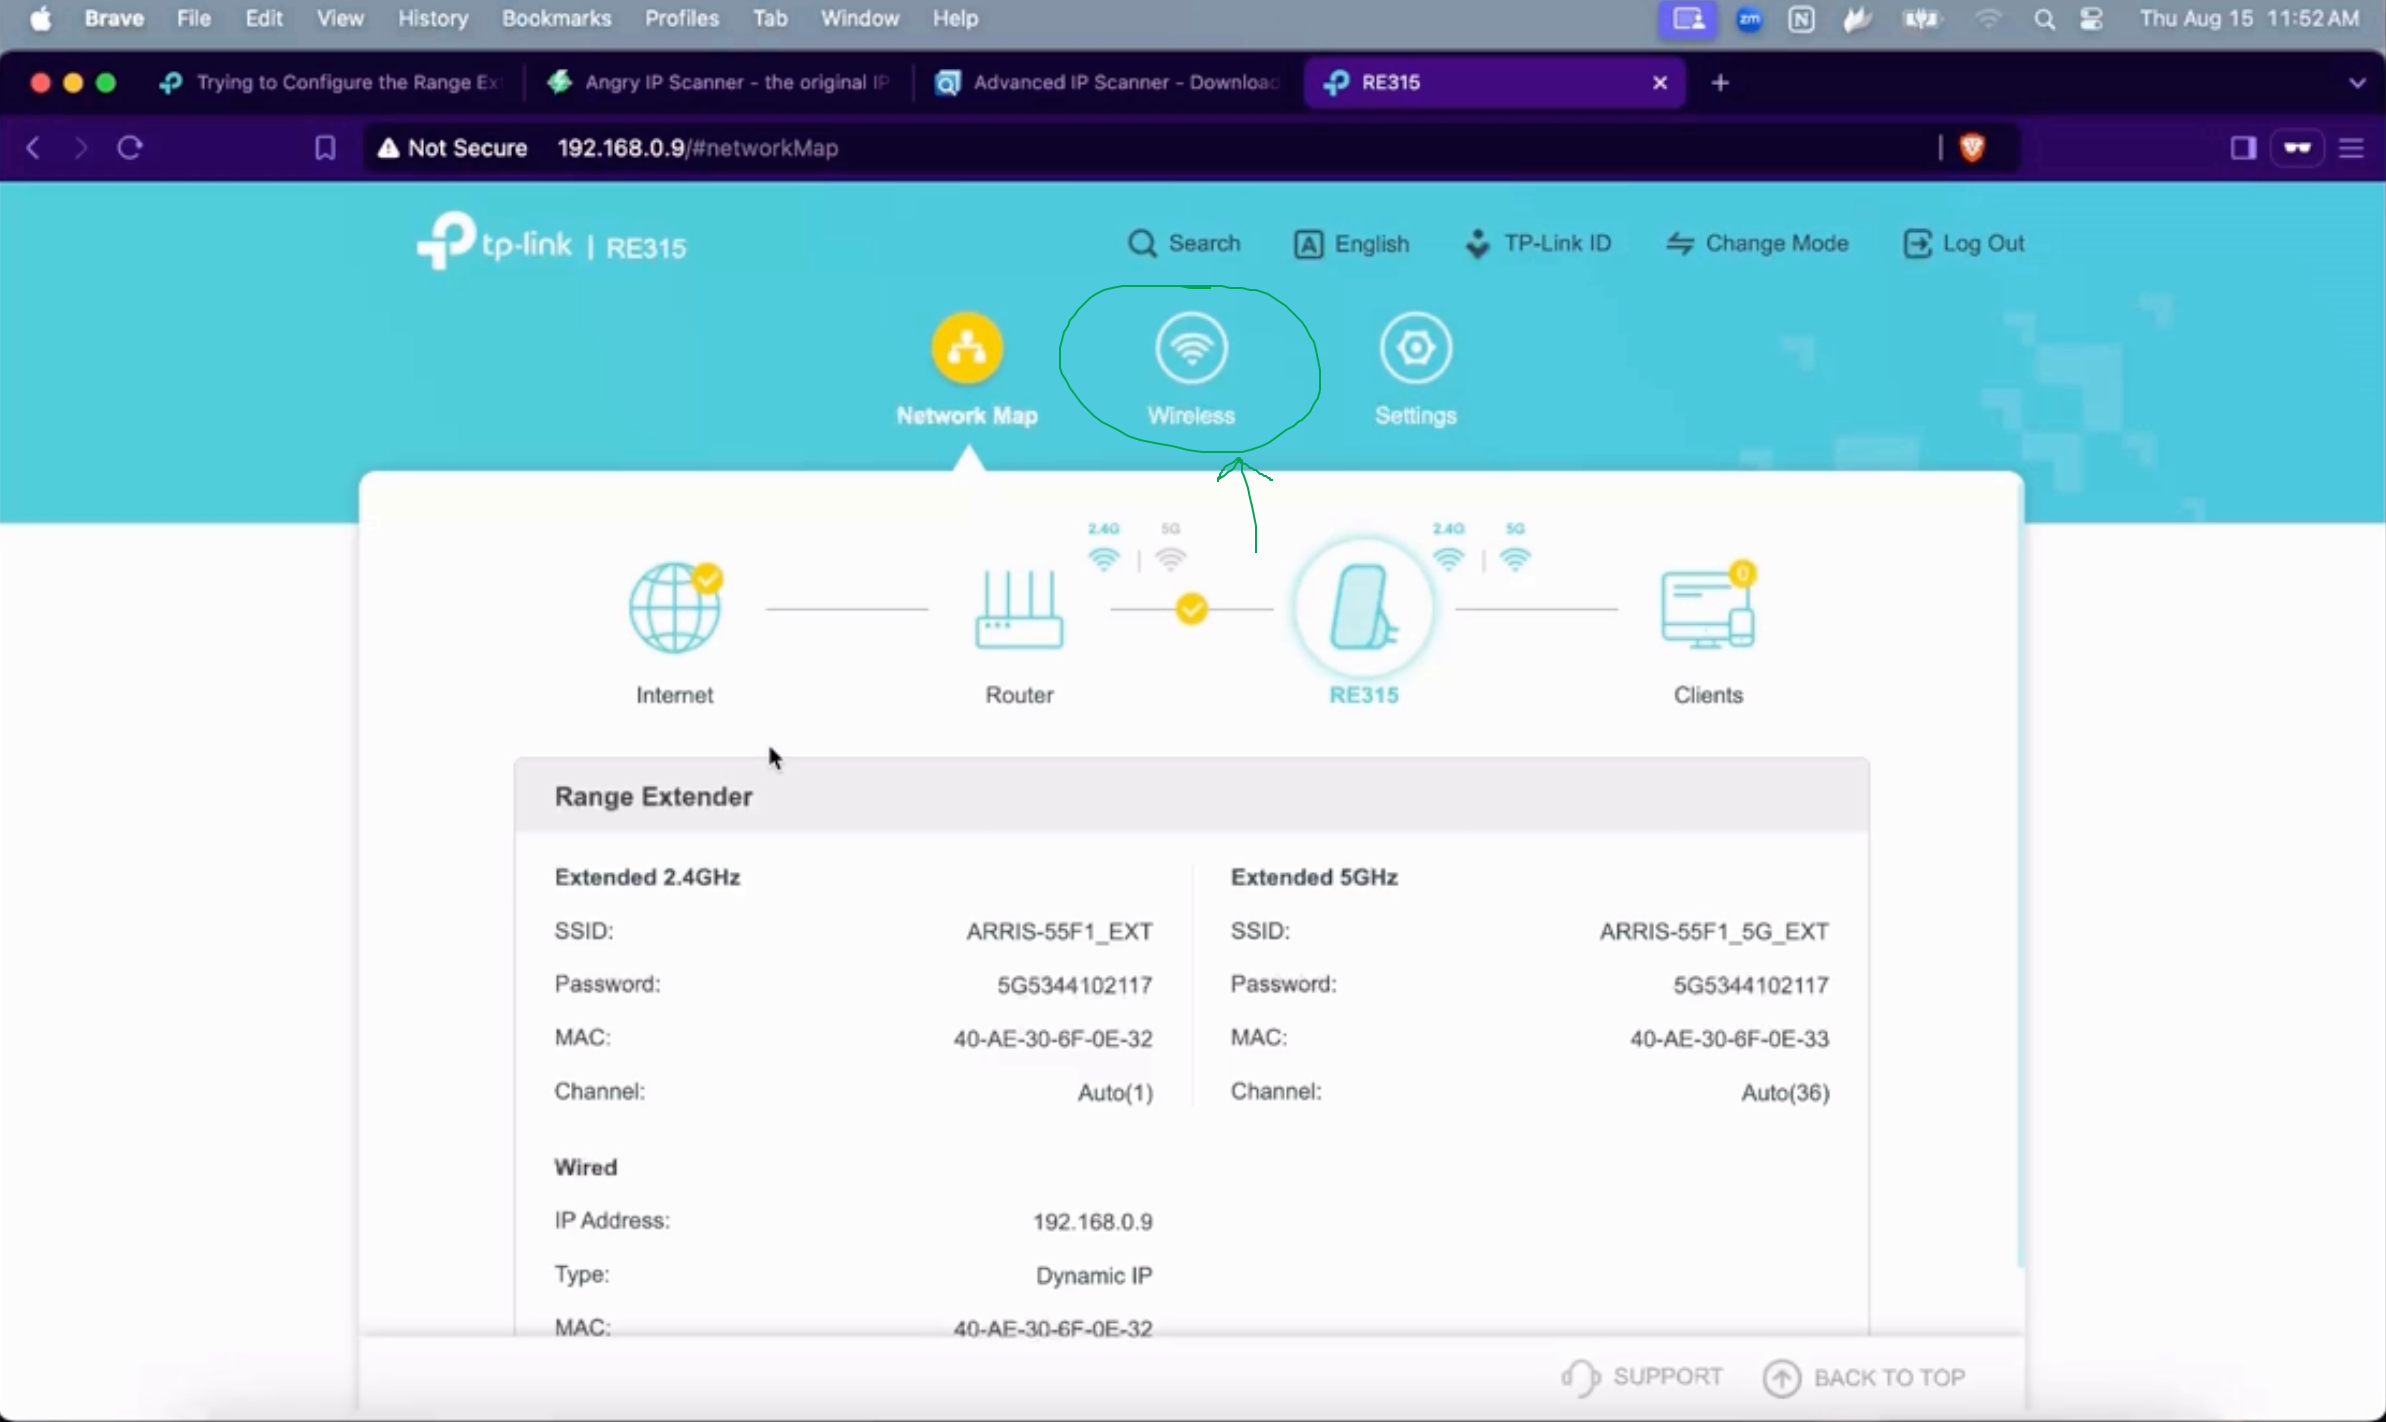Image resolution: width=2386 pixels, height=1422 pixels.
Task: Open the English language selector
Action: pyautogui.click(x=1352, y=244)
